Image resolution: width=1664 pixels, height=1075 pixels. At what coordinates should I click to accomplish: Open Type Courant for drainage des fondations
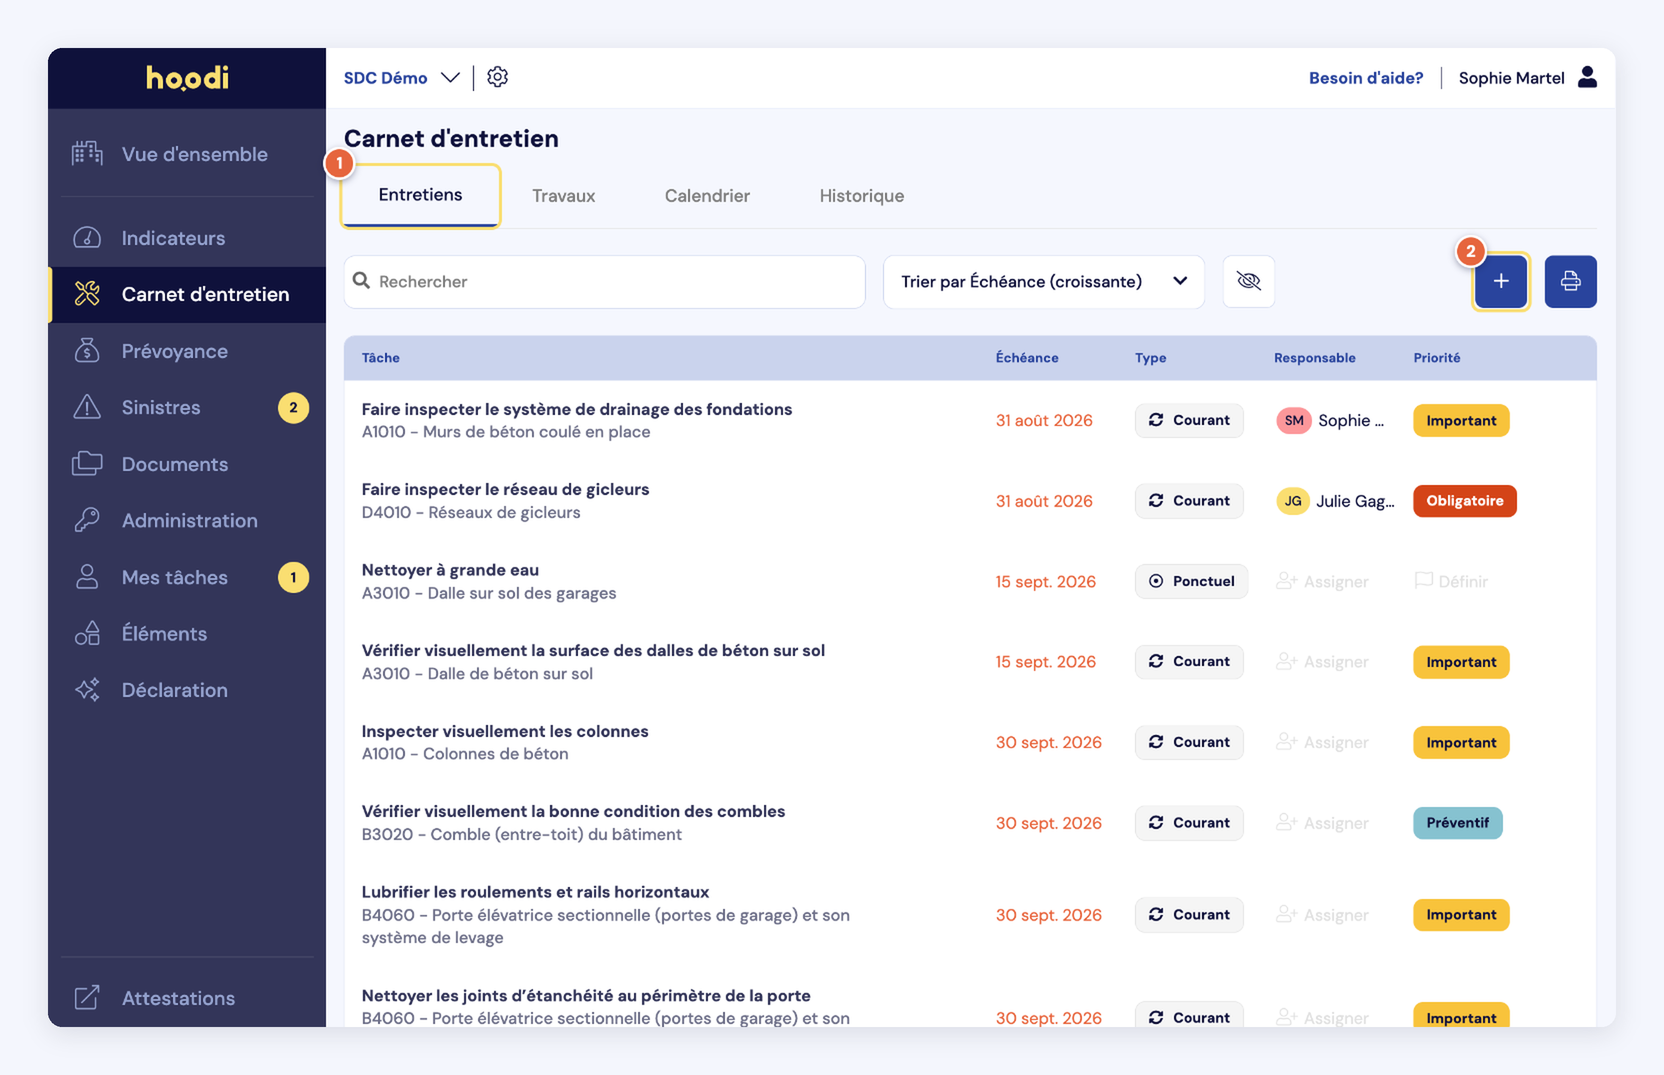pyautogui.click(x=1189, y=420)
